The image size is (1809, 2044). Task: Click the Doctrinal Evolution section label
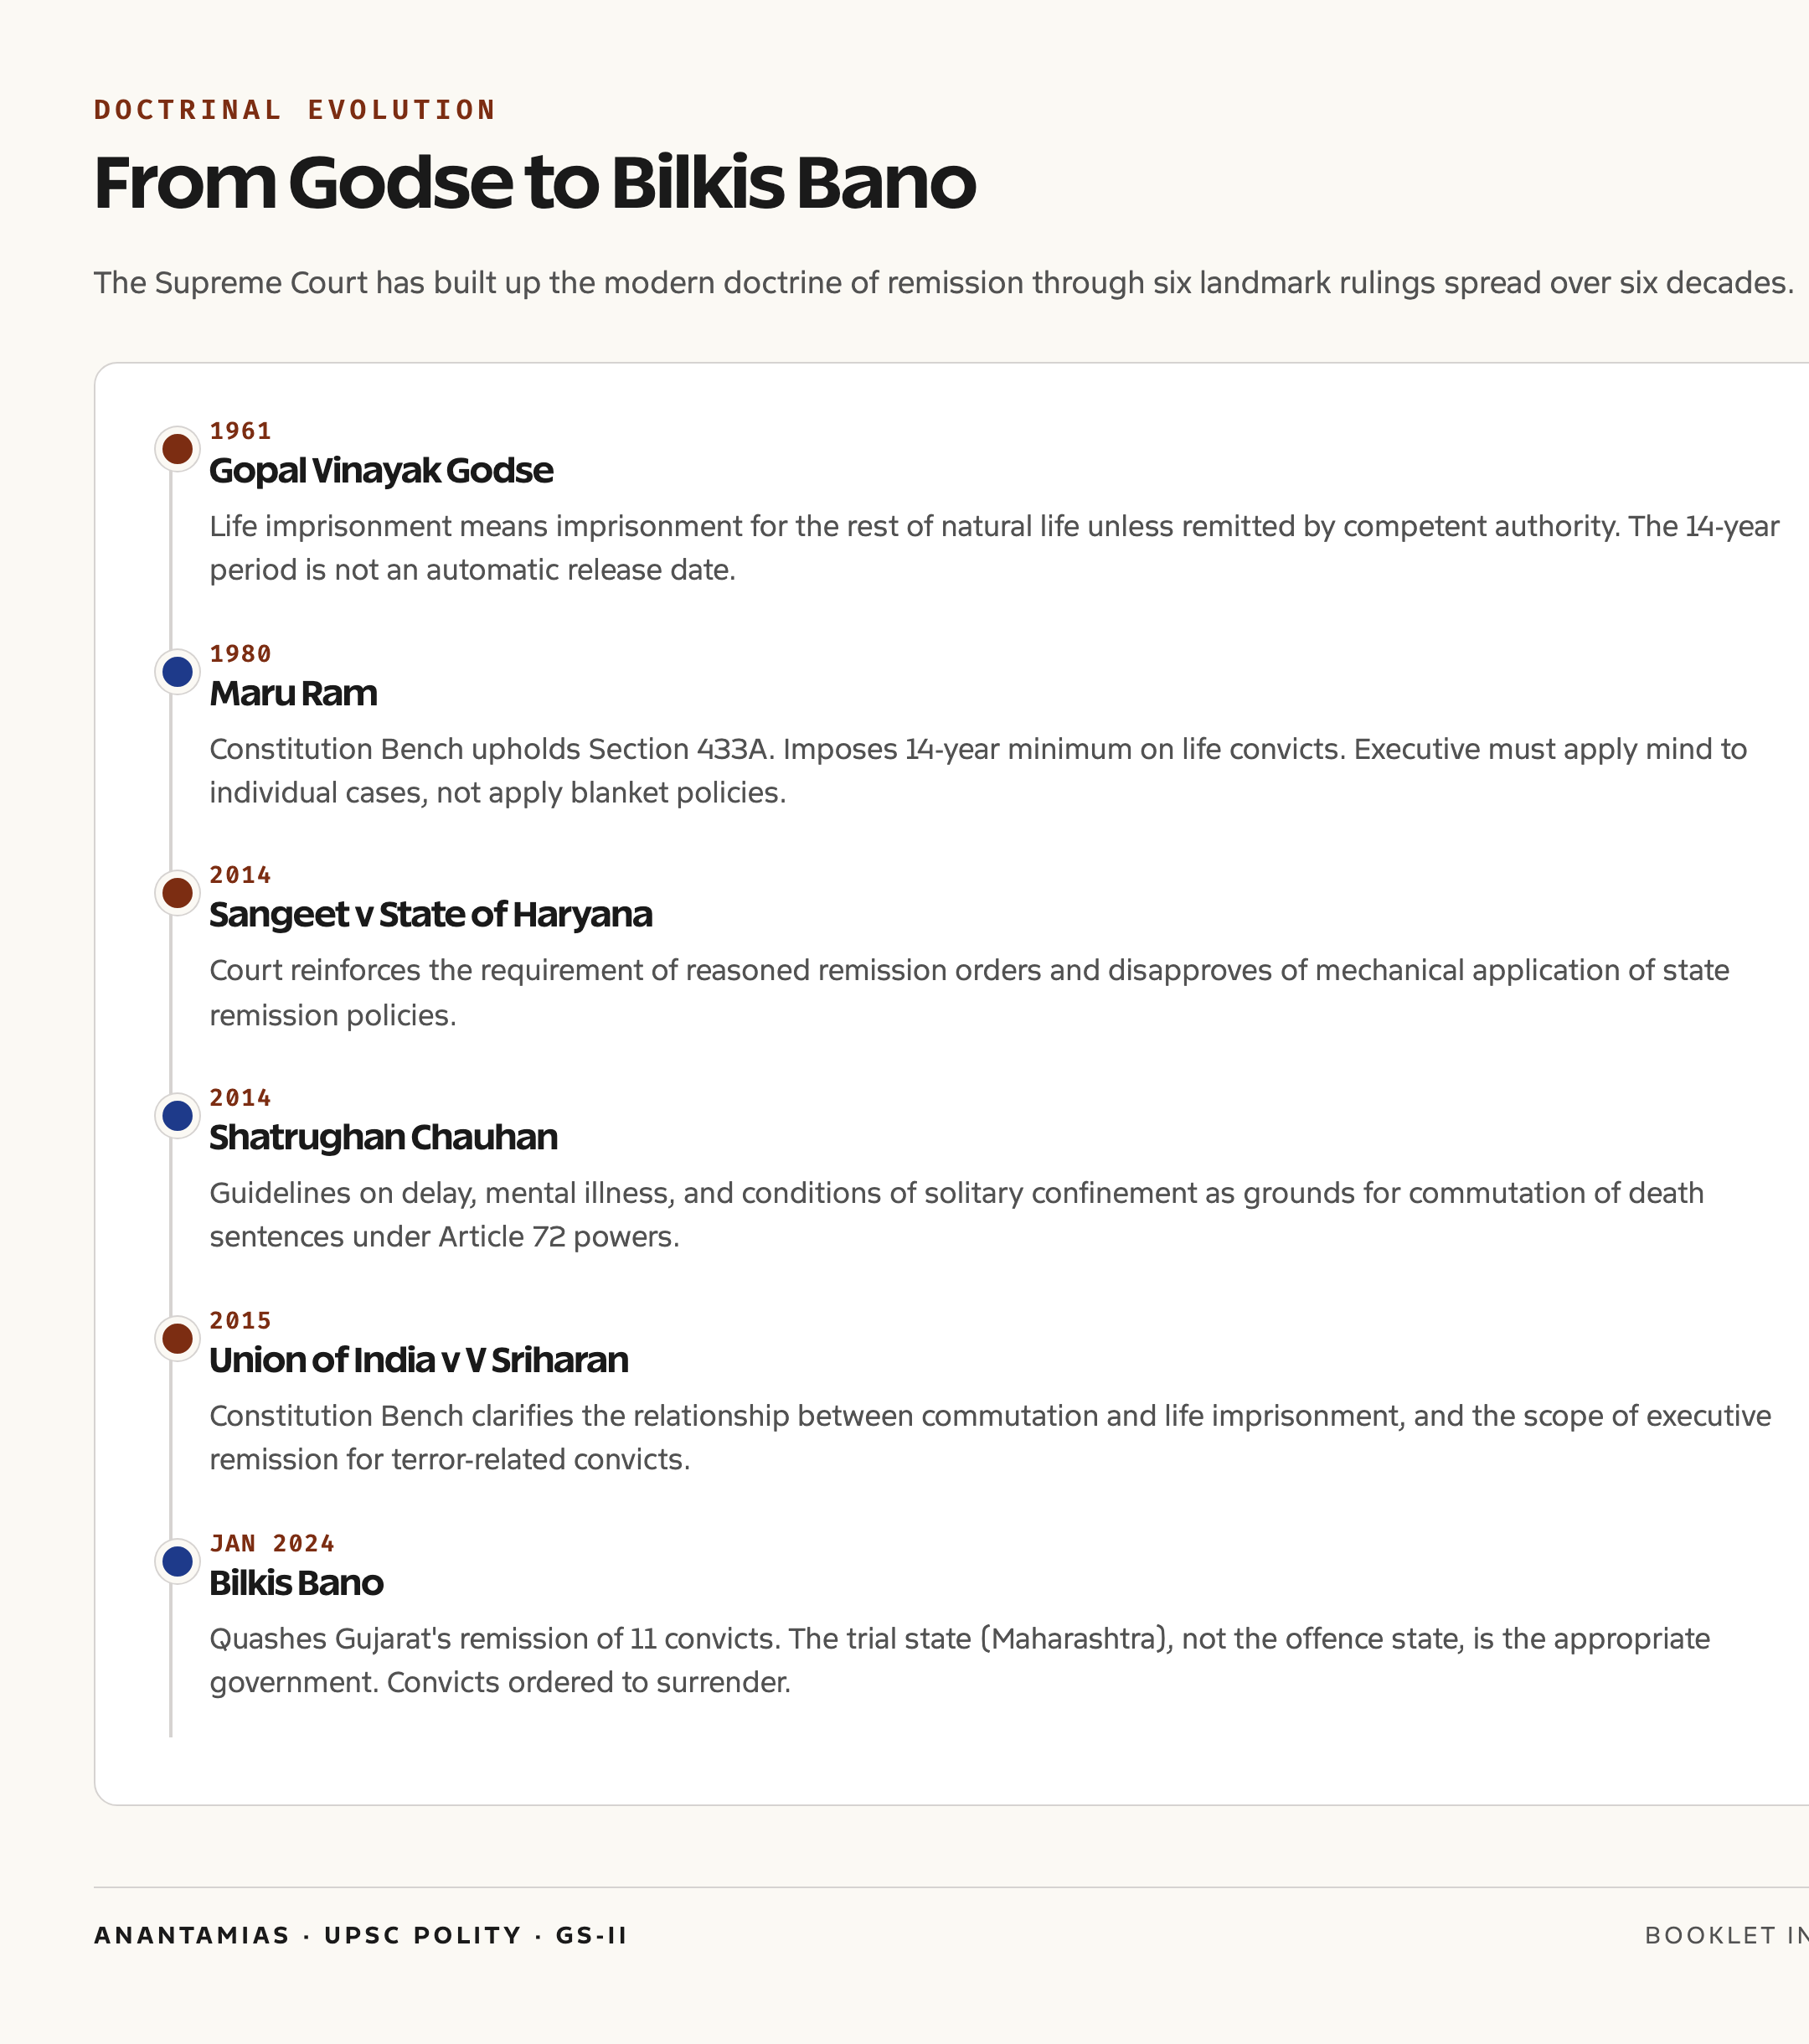[x=295, y=110]
